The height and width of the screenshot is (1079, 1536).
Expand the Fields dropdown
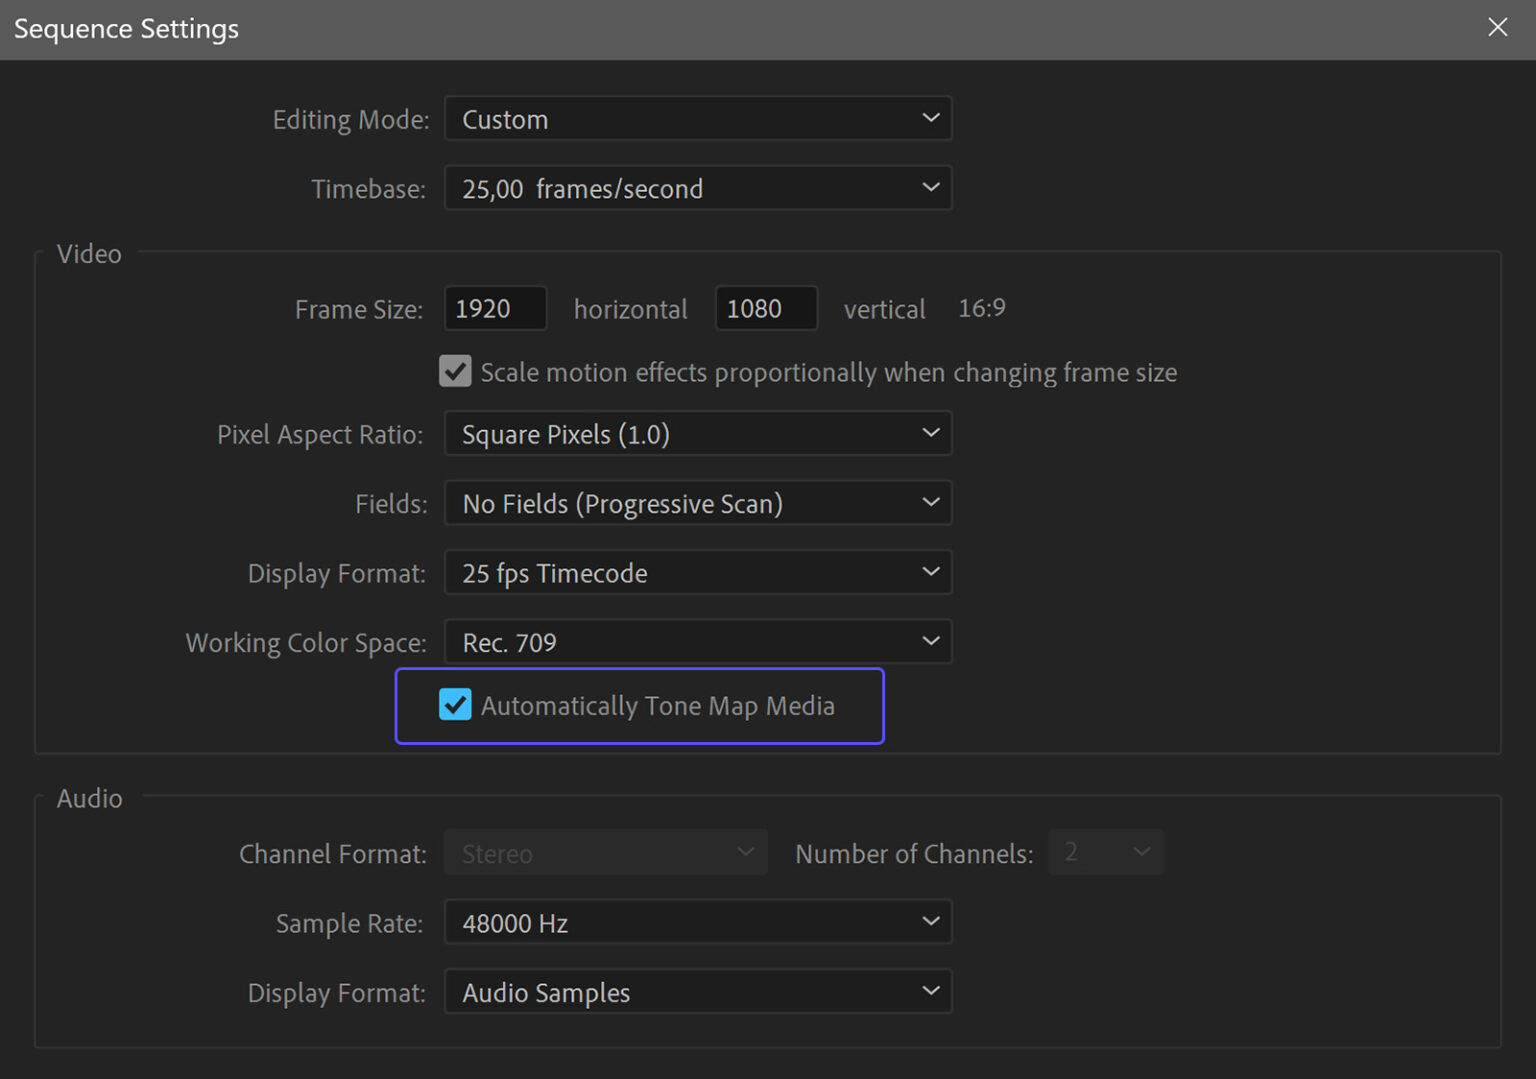coord(698,503)
